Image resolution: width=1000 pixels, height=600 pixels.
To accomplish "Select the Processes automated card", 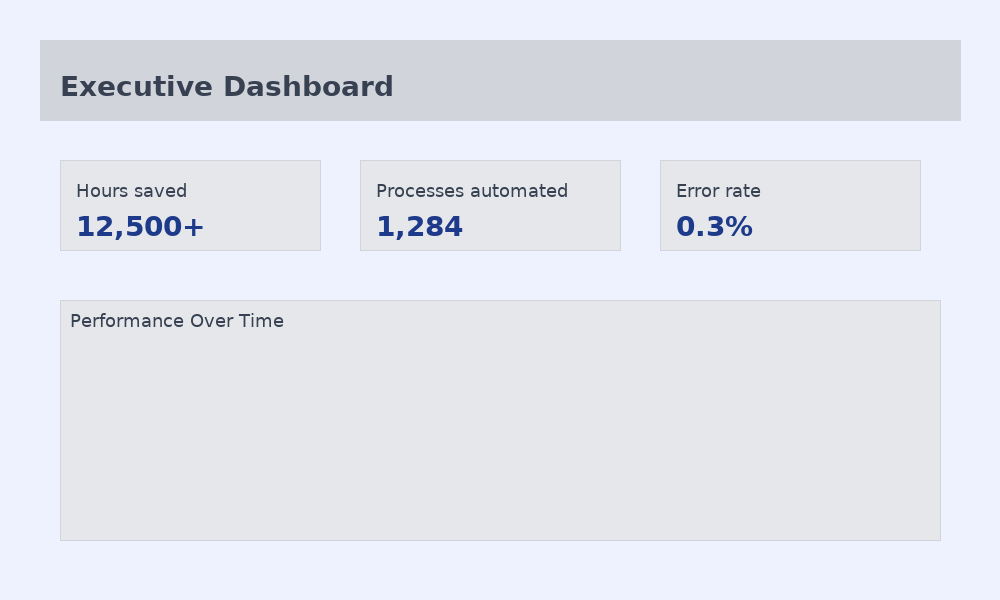I will 490,205.
